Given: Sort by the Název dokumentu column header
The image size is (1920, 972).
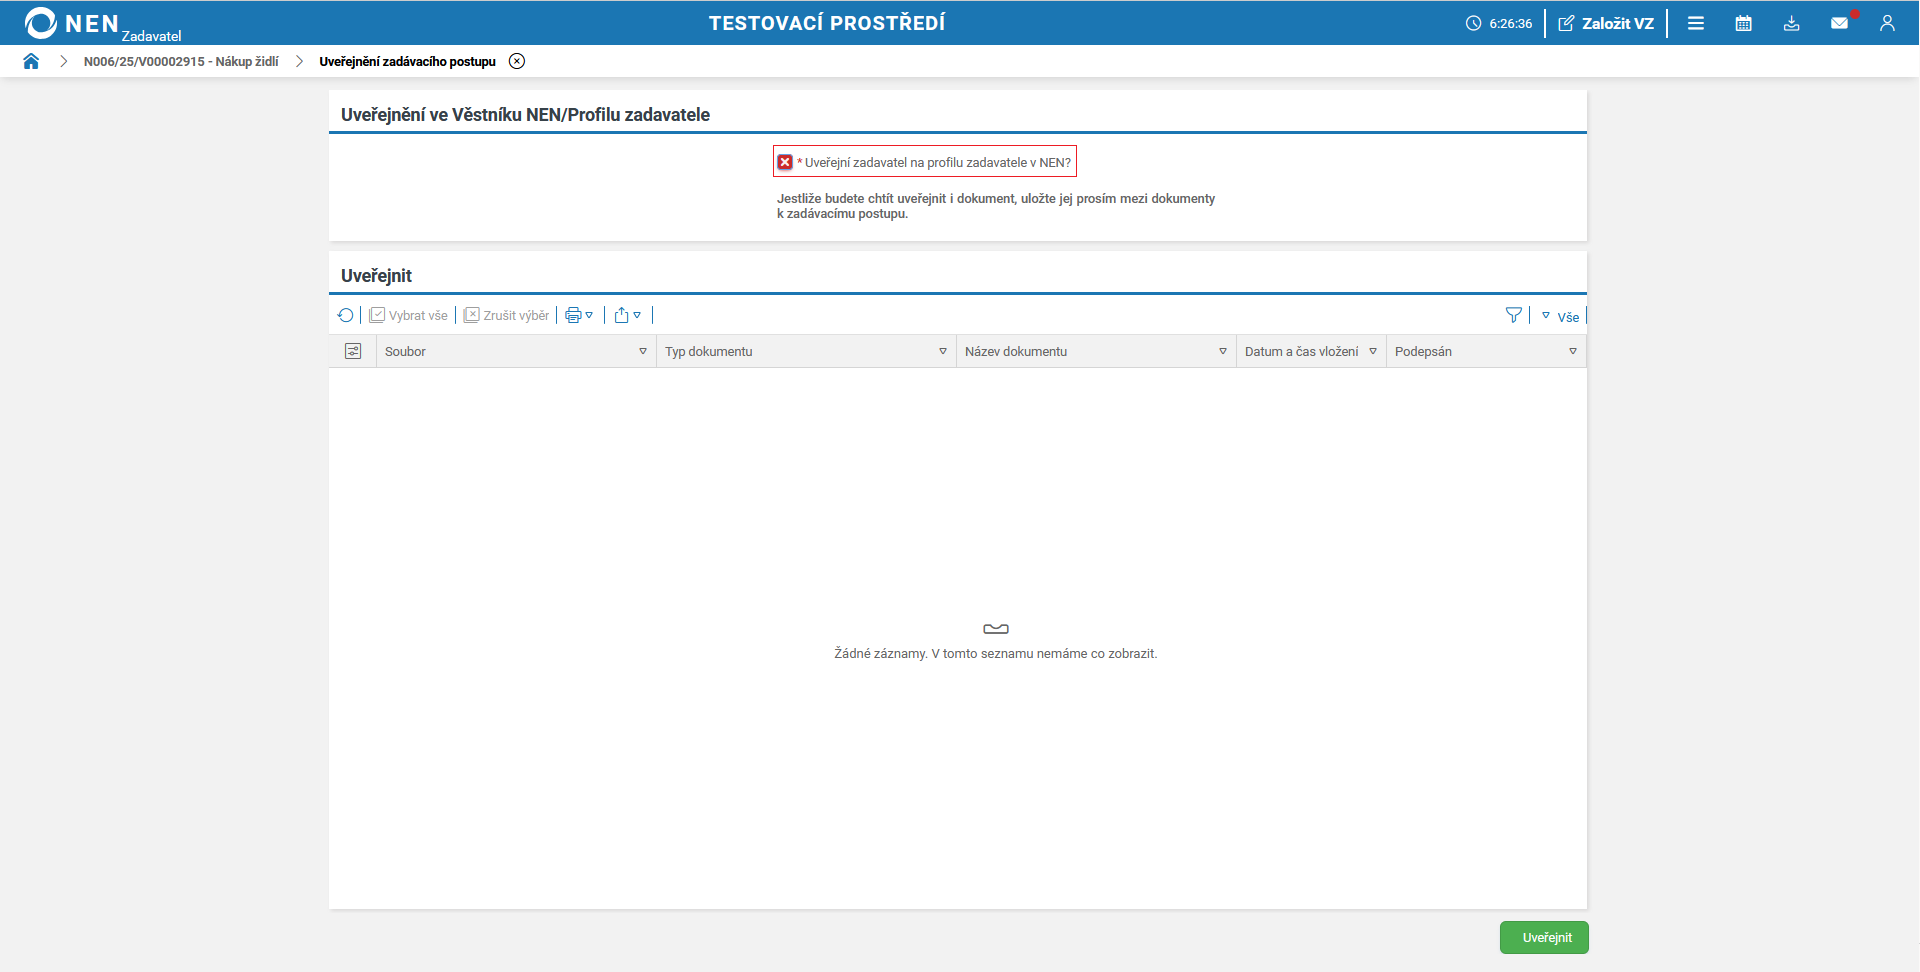Looking at the screenshot, I should click(x=1016, y=351).
